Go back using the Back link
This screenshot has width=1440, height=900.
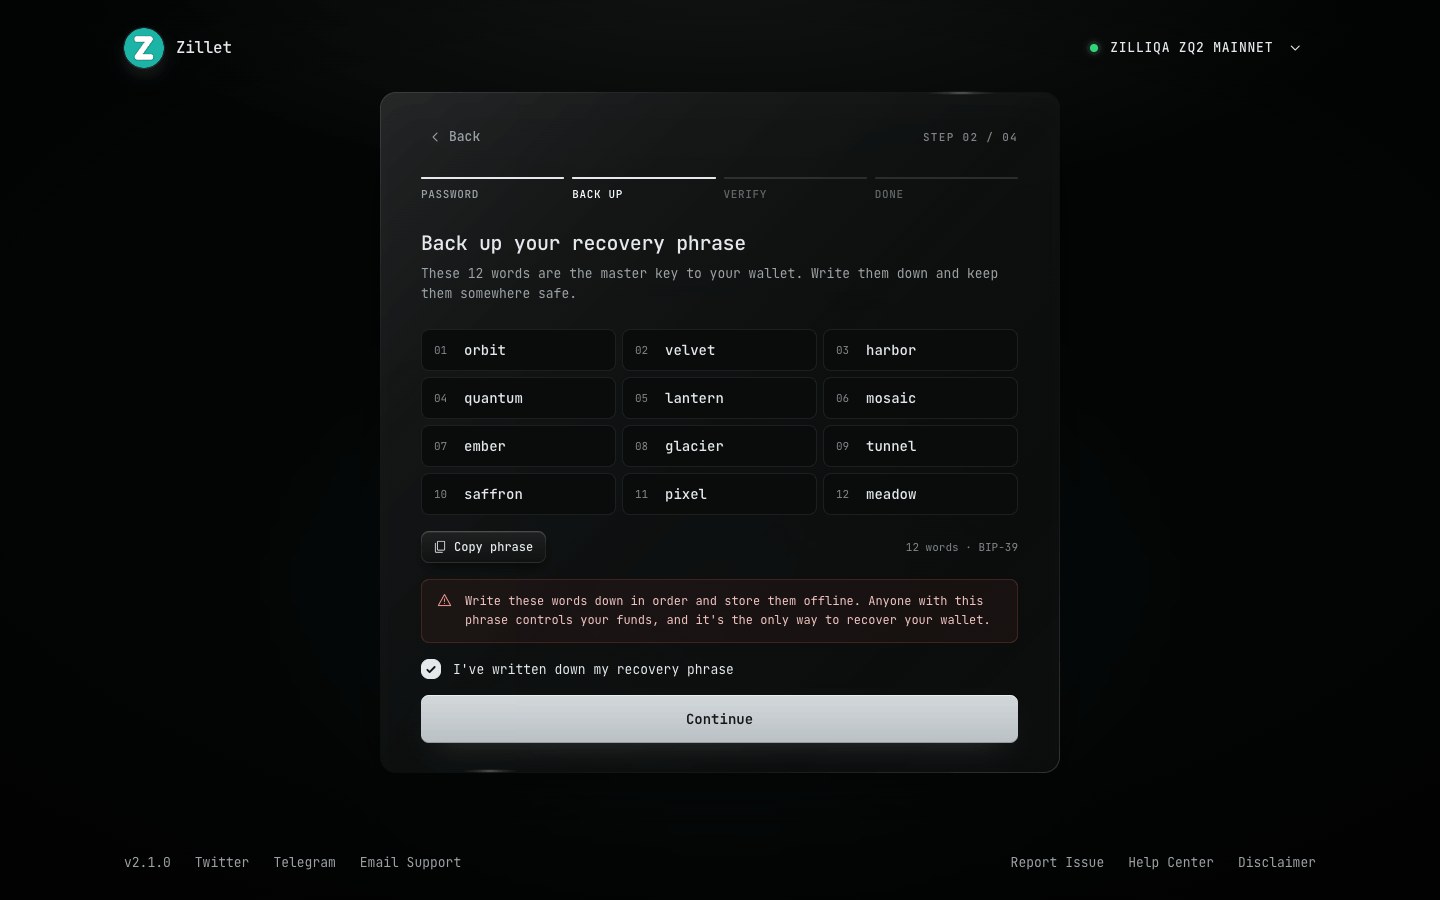coord(456,137)
